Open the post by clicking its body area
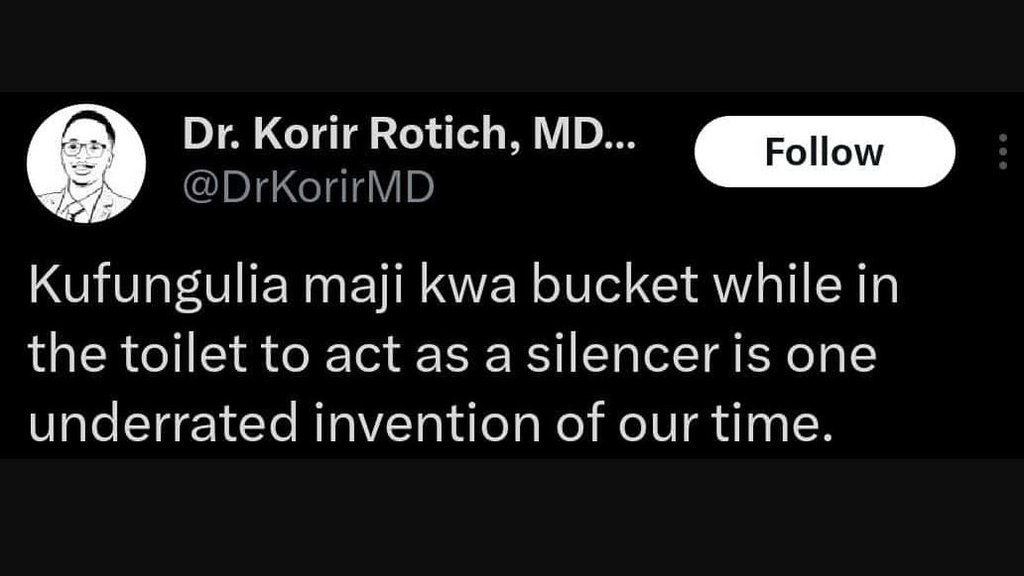Image resolution: width=1024 pixels, height=576 pixels. pos(450,350)
